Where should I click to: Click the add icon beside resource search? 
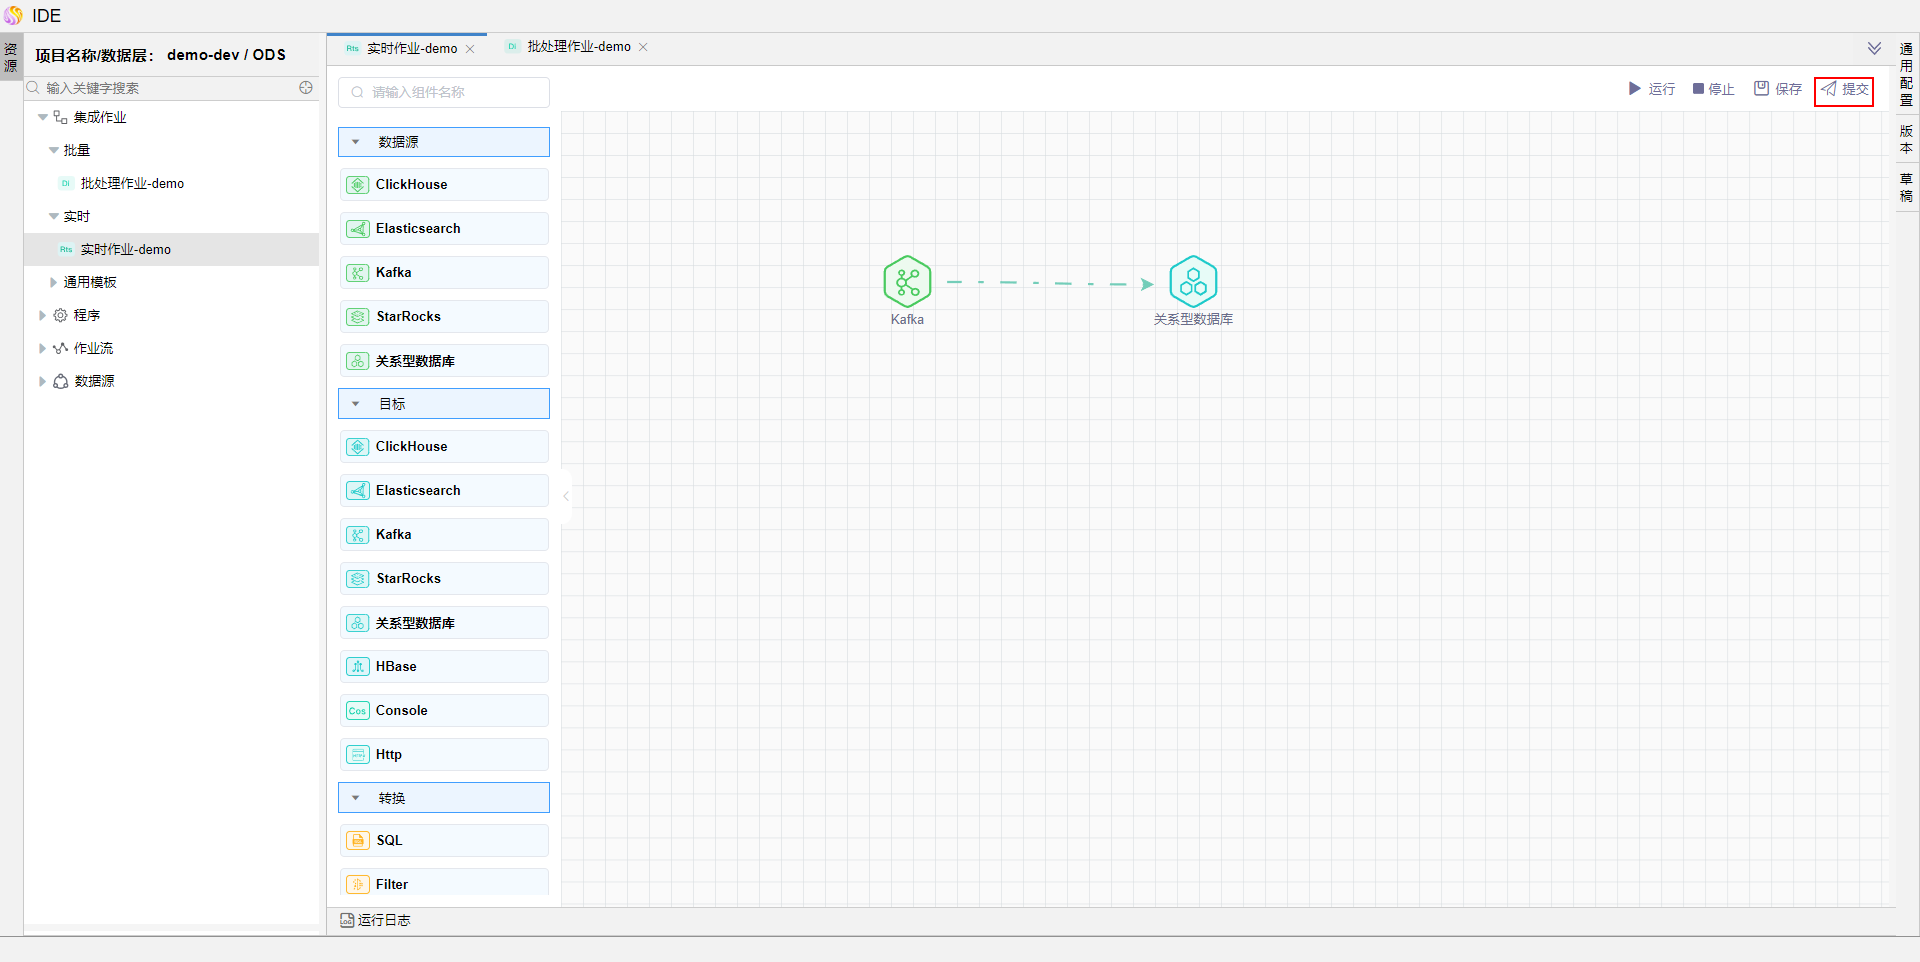tap(306, 88)
